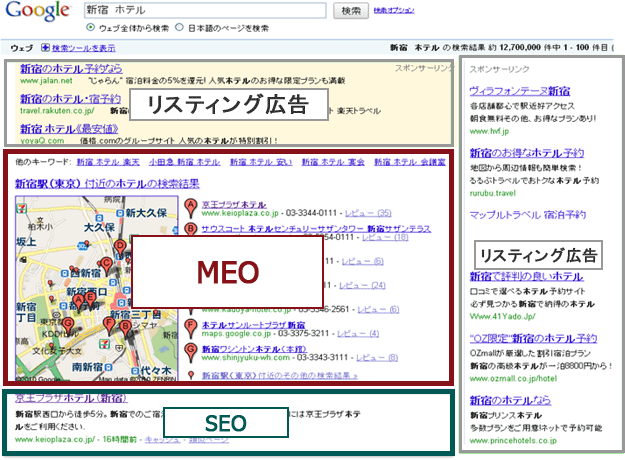
Task: Select the ウェブ全体から検索 radio button
Action: coord(91,27)
